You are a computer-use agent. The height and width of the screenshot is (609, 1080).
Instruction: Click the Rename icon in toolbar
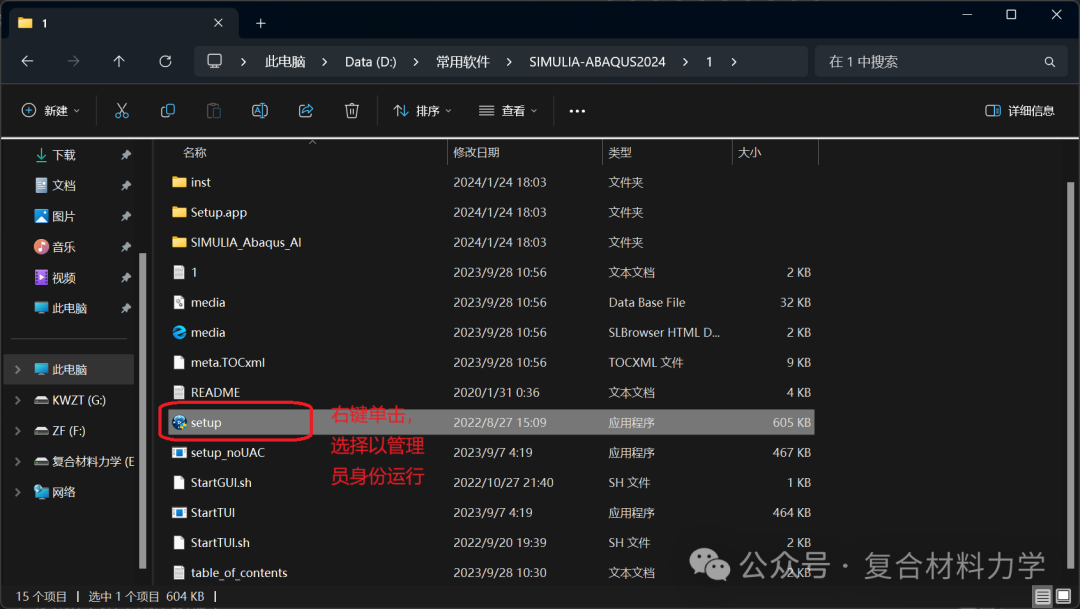(260, 110)
